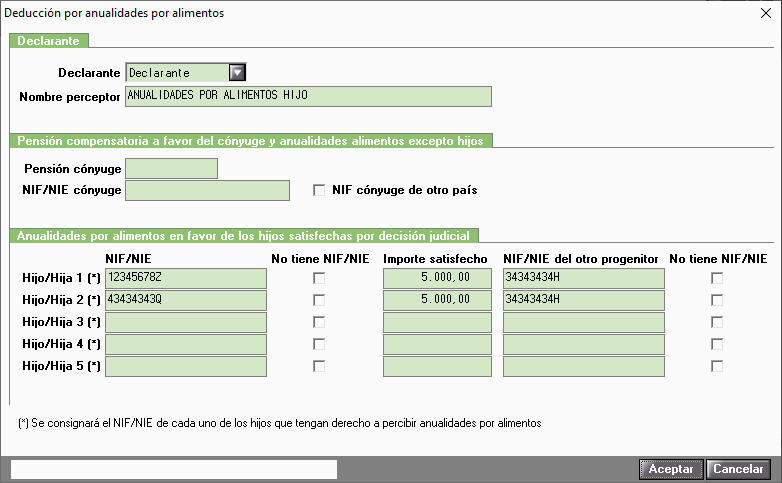This screenshot has height=483, width=782.
Task: Select Hijo/Hija 1 NIF/NIE field
Action: pos(186,278)
